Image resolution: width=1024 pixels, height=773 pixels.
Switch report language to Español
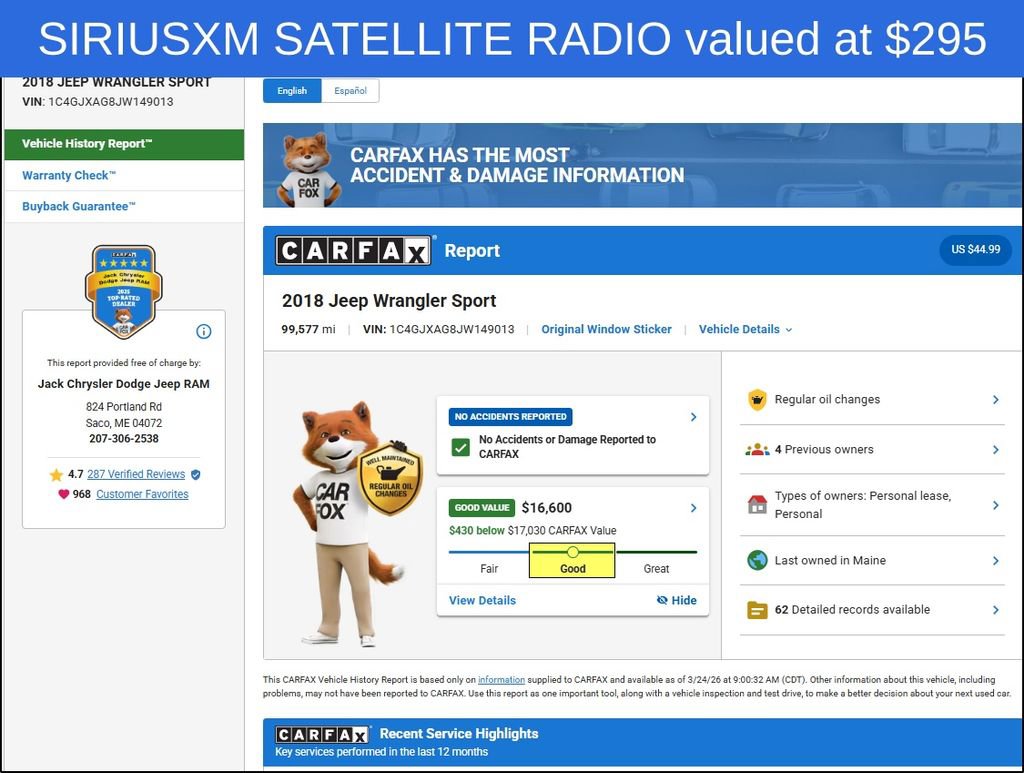[350, 91]
